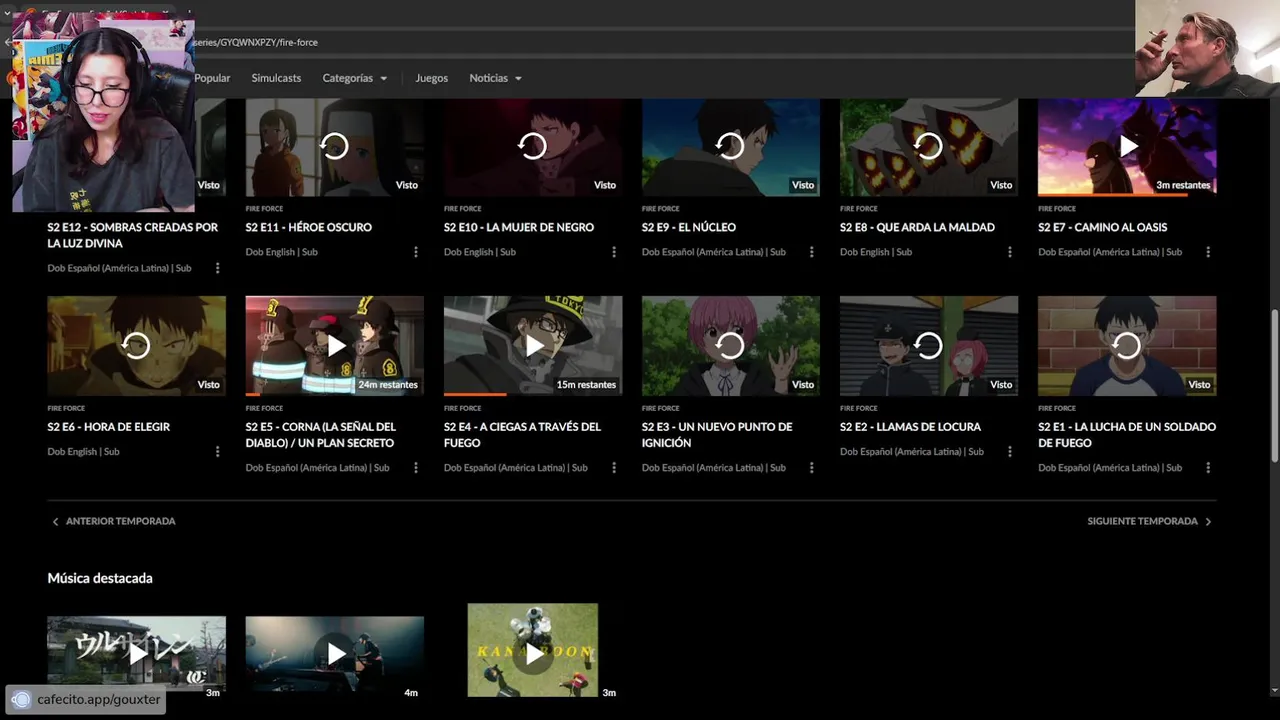Click 'Visto' badge on S2 E1 thumbnail

1199,385
